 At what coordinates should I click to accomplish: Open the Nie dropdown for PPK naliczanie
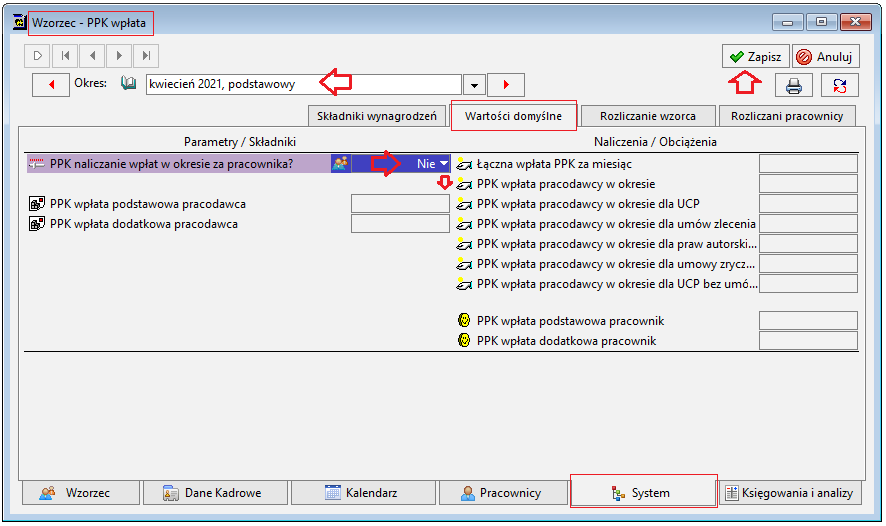(401, 164)
